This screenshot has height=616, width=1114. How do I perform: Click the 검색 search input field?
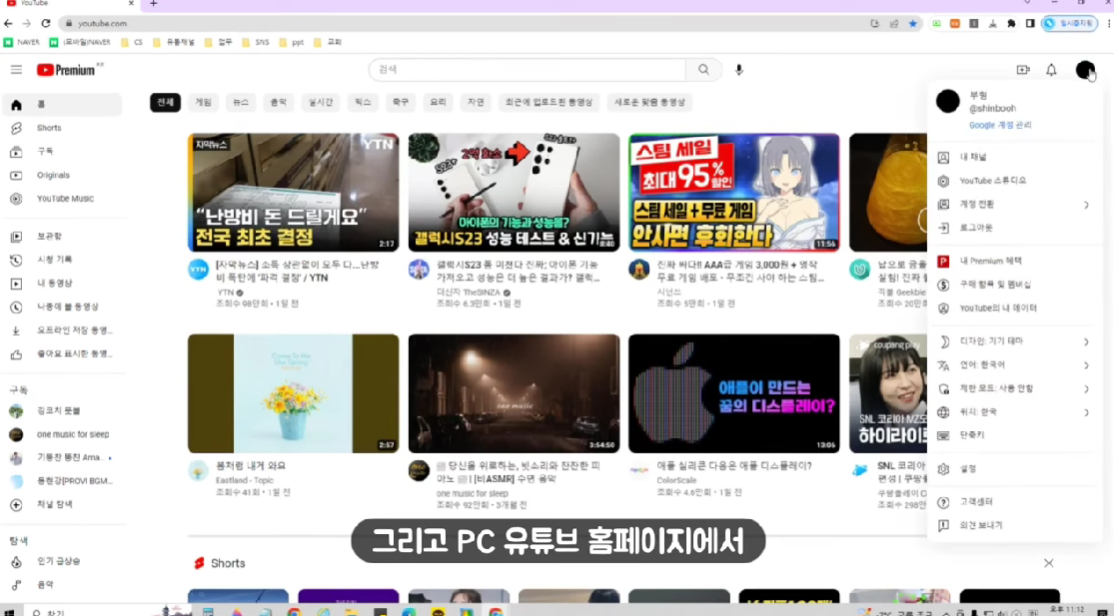click(x=527, y=70)
